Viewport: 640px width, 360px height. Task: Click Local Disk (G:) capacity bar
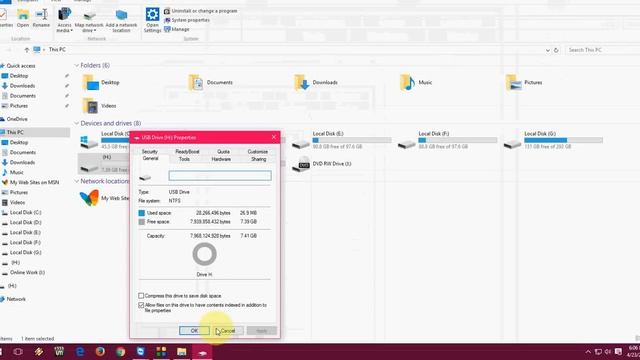pos(563,140)
